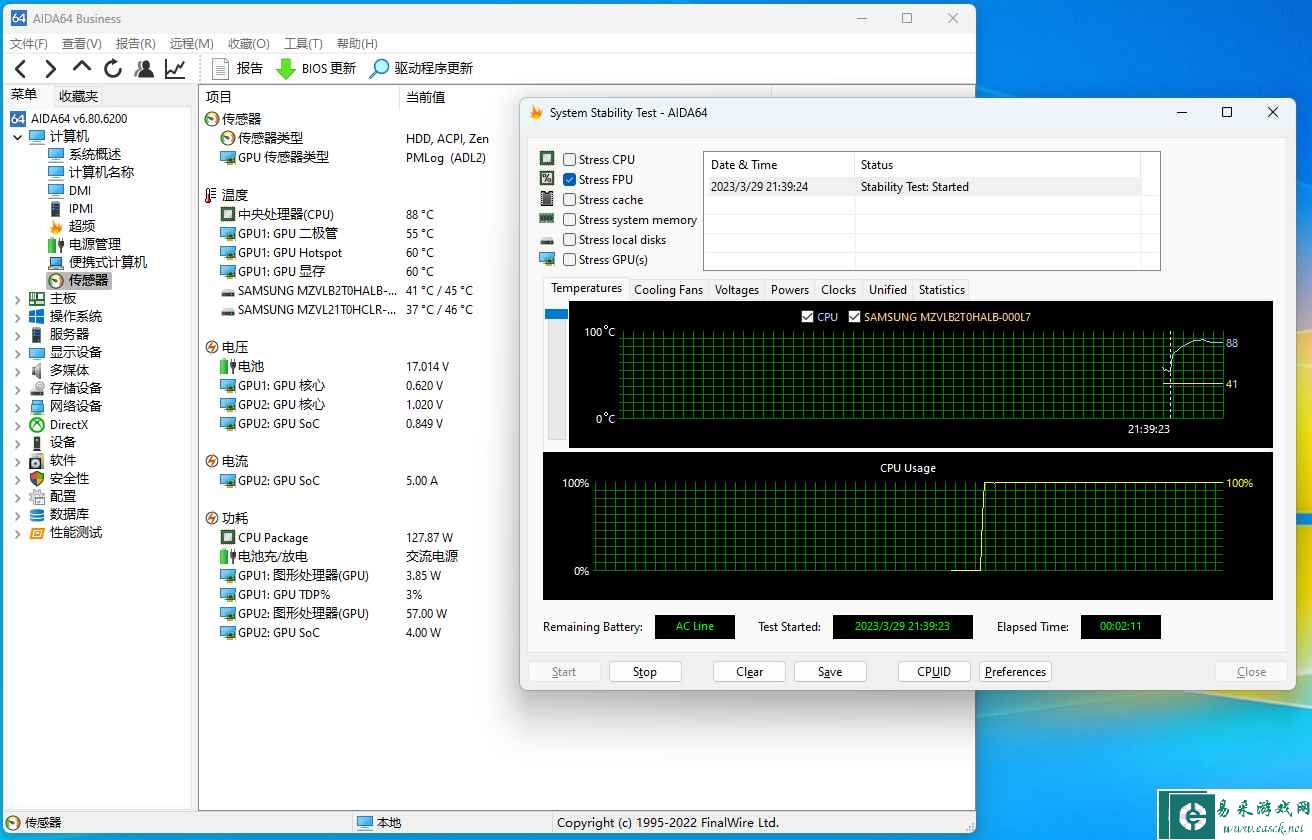Click CPU Package power row icon
The image size is (1312, 840).
[x=227, y=537]
